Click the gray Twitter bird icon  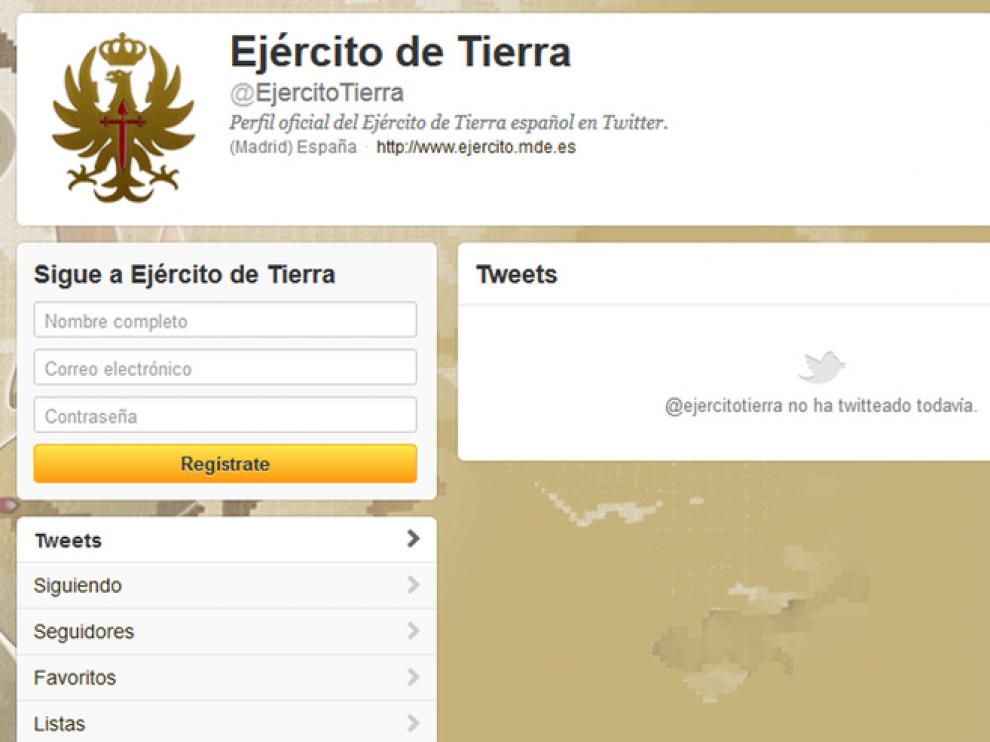click(x=821, y=367)
